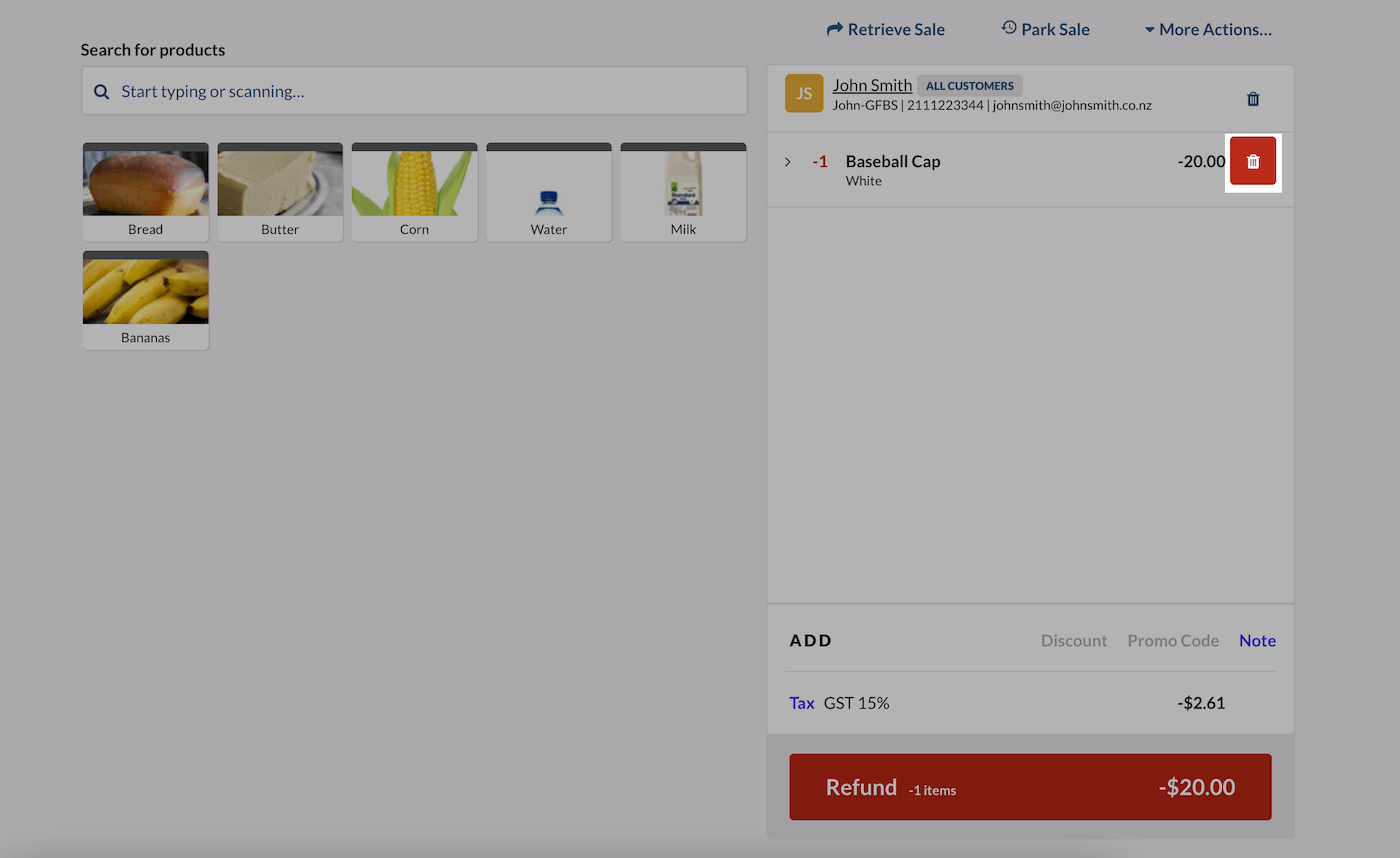Viewport: 1400px width, 858px height.
Task: Switch to the Promo Code tab
Action: coord(1173,640)
